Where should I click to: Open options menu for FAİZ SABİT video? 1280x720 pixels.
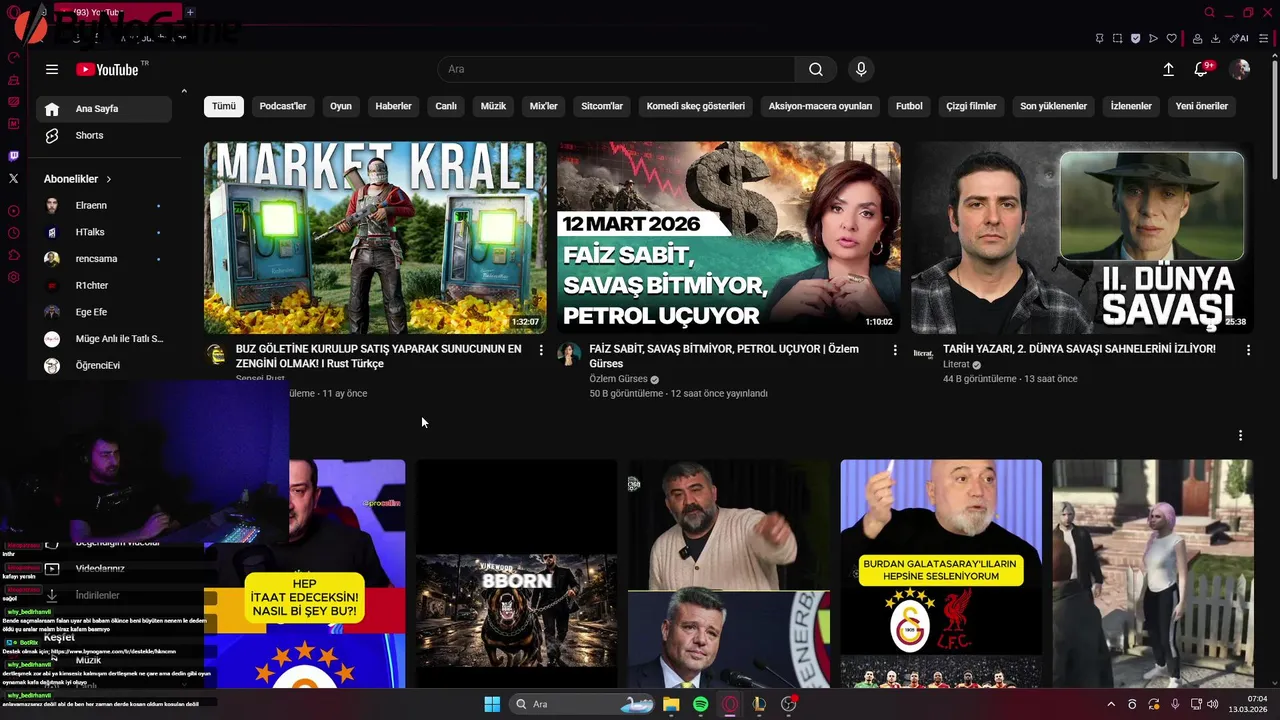[895, 350]
